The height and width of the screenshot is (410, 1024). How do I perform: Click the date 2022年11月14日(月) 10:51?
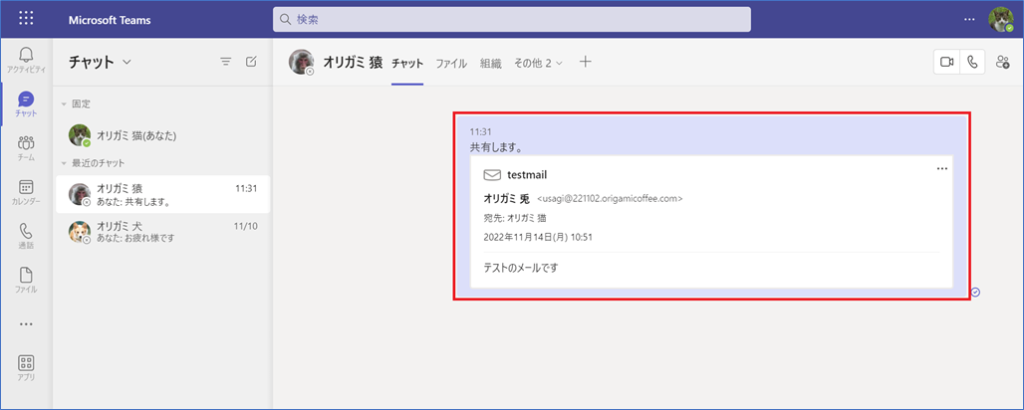coord(537,238)
